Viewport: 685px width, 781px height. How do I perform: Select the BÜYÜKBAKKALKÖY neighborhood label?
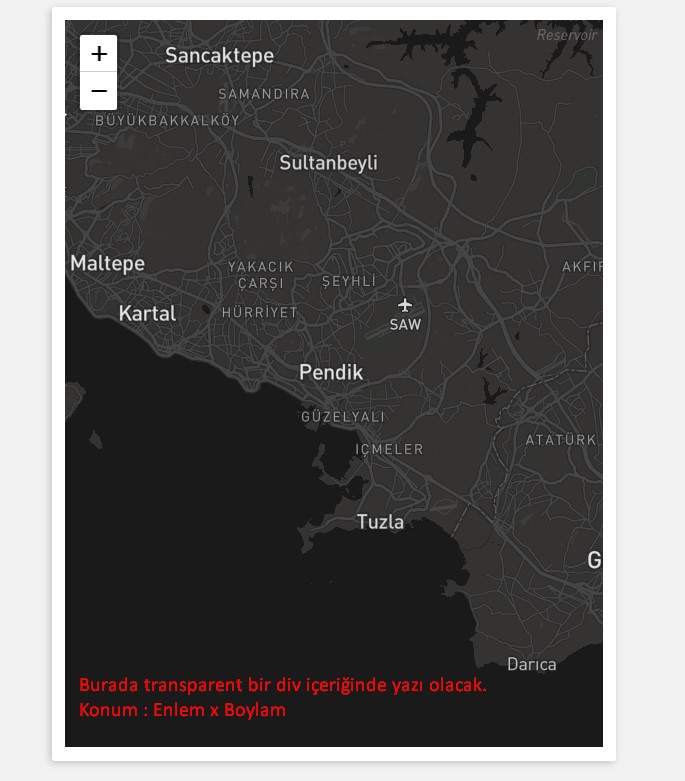point(167,120)
